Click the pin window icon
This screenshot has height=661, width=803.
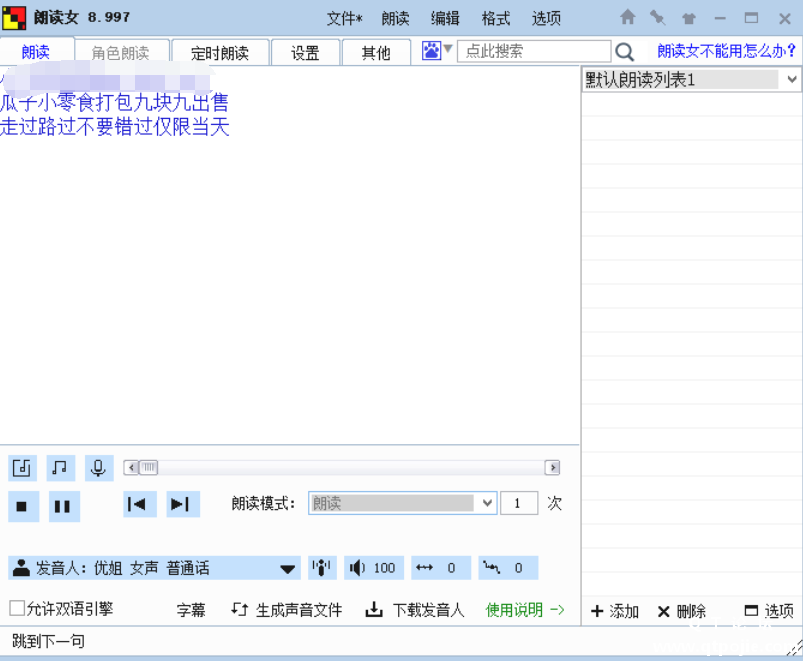pyautogui.click(x=658, y=18)
